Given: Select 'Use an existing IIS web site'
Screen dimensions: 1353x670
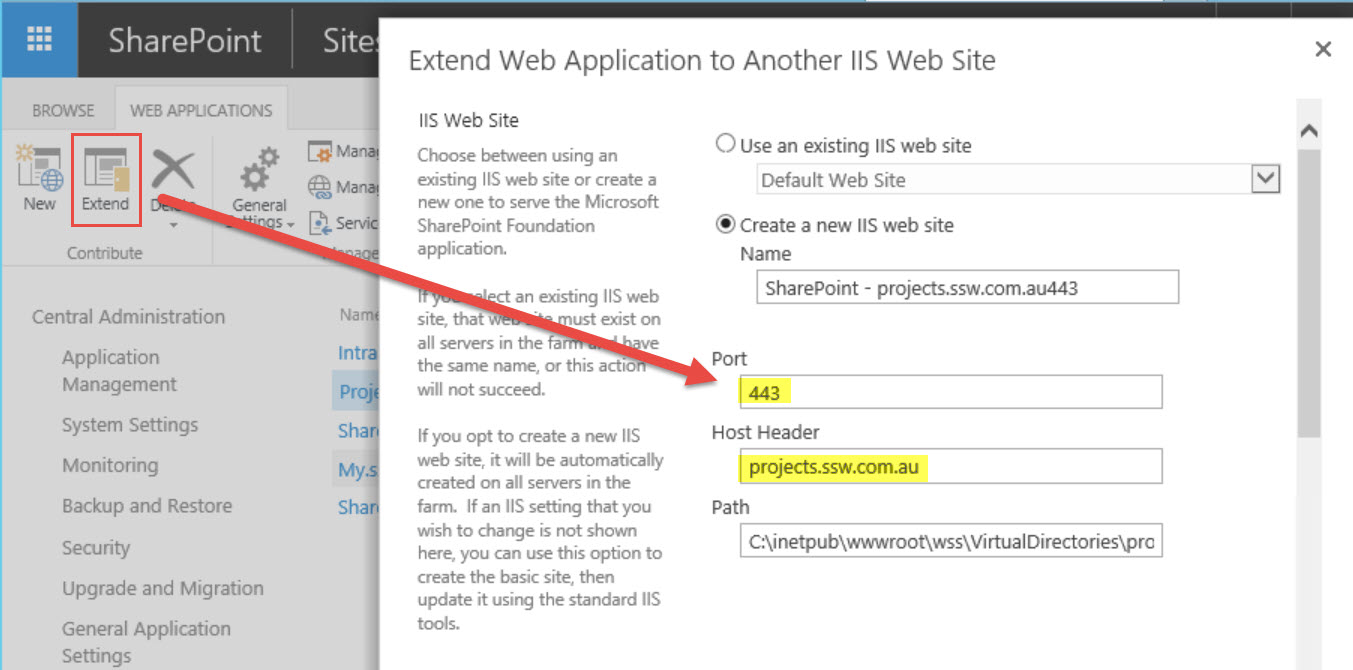Looking at the screenshot, I should point(726,144).
